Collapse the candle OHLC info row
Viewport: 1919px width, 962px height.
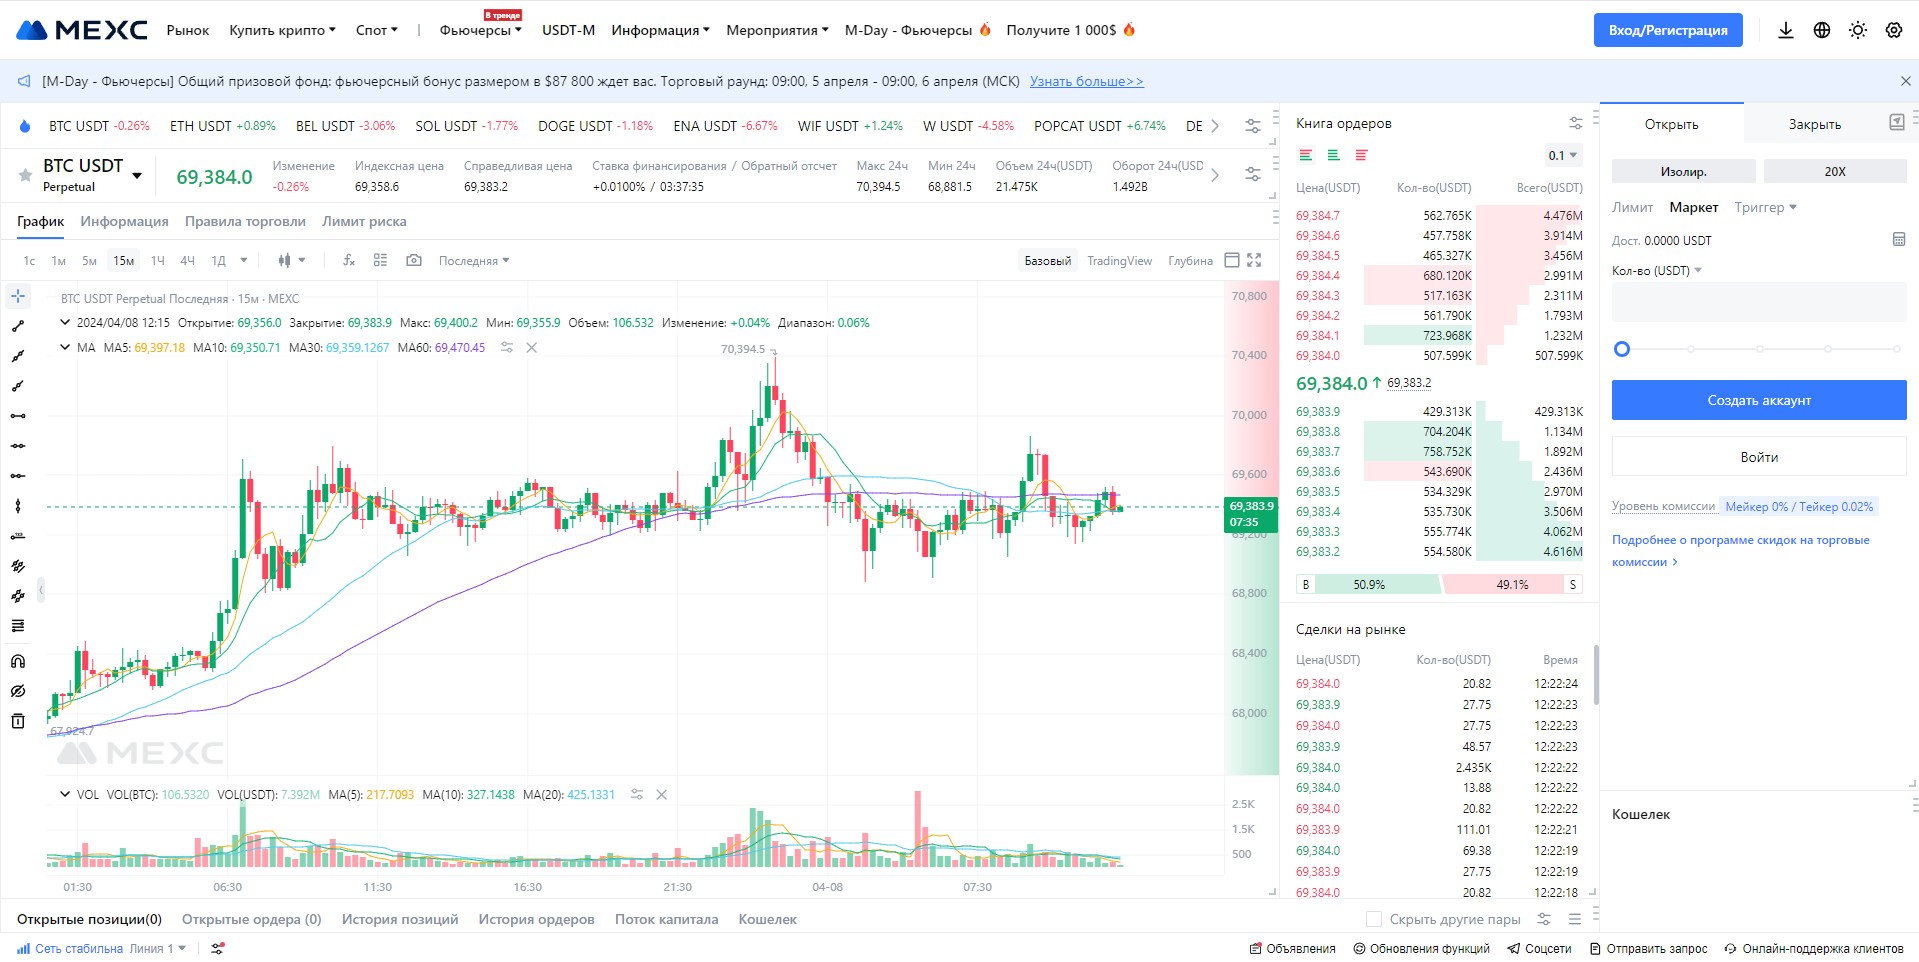[x=65, y=323]
